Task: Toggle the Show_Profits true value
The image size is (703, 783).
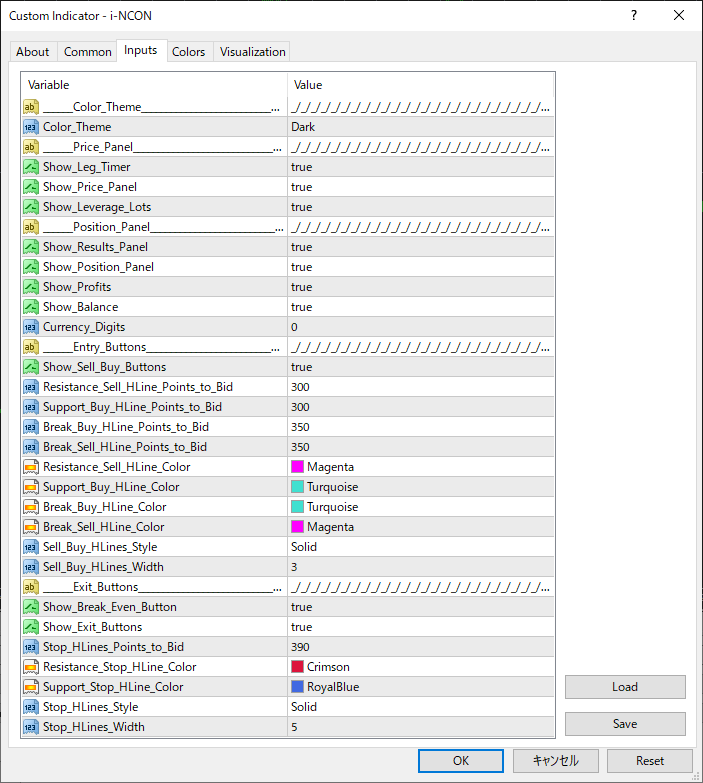Action: coord(421,287)
